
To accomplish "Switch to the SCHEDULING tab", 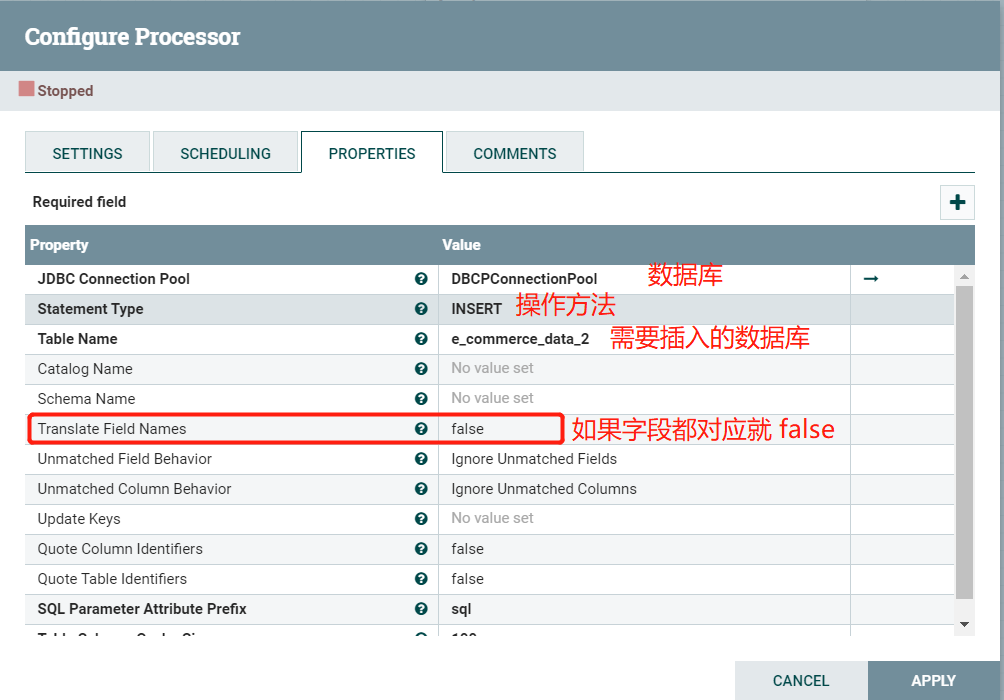I will tap(225, 153).
